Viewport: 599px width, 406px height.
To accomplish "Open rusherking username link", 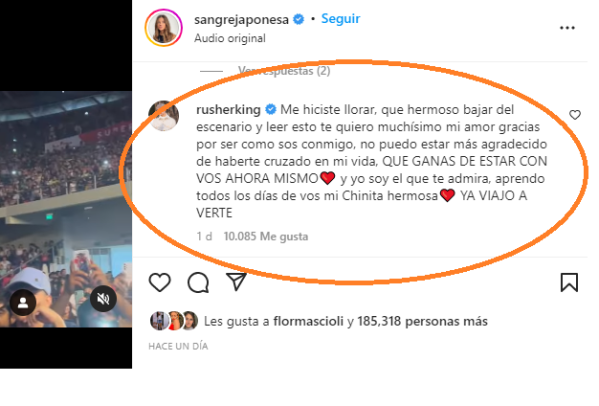I will tap(228, 110).
